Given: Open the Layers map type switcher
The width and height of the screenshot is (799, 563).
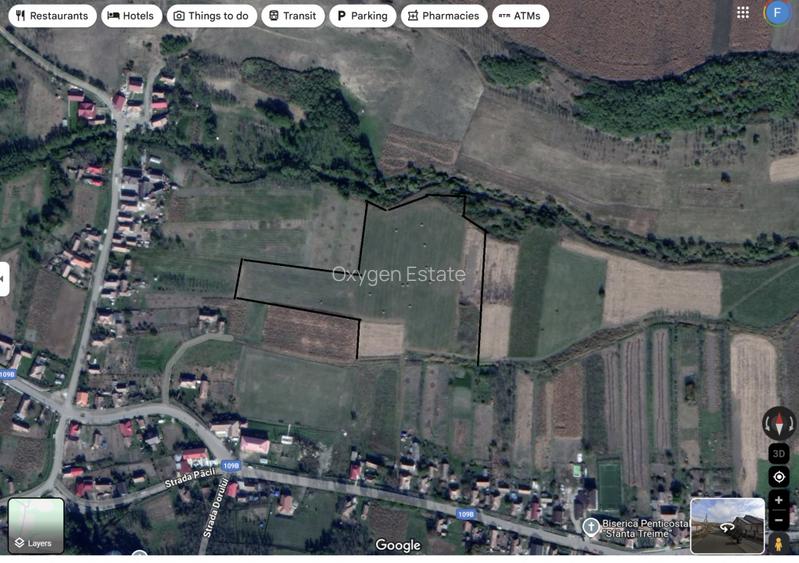Looking at the screenshot, I should tap(36, 525).
